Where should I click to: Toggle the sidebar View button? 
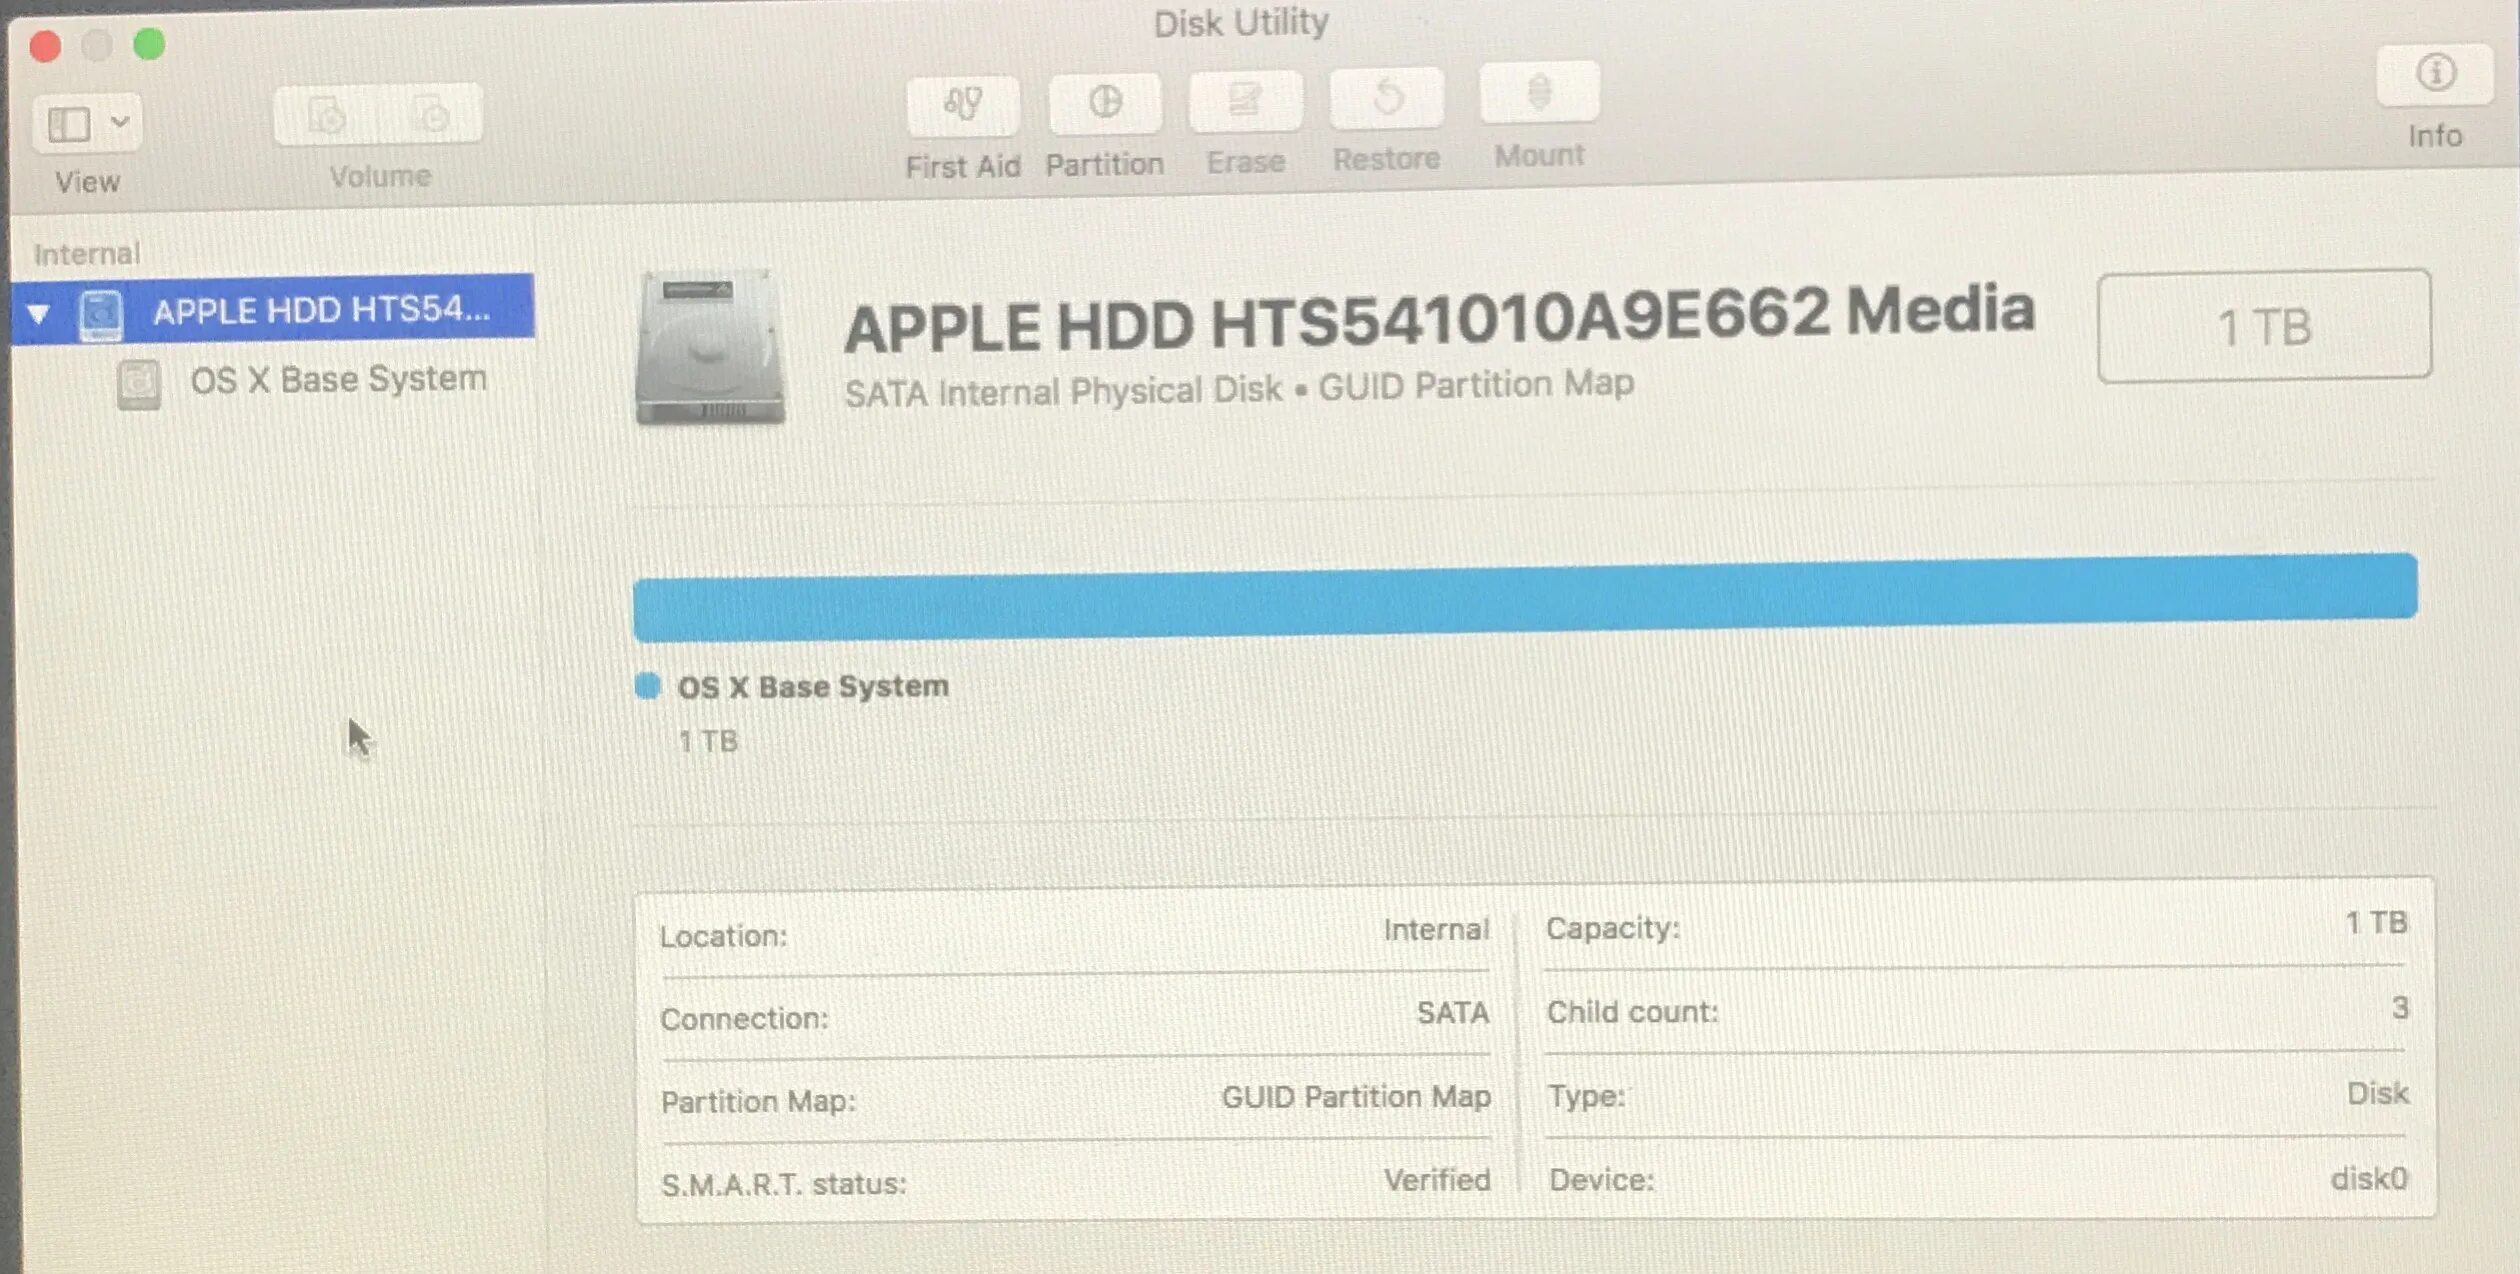click(69, 124)
